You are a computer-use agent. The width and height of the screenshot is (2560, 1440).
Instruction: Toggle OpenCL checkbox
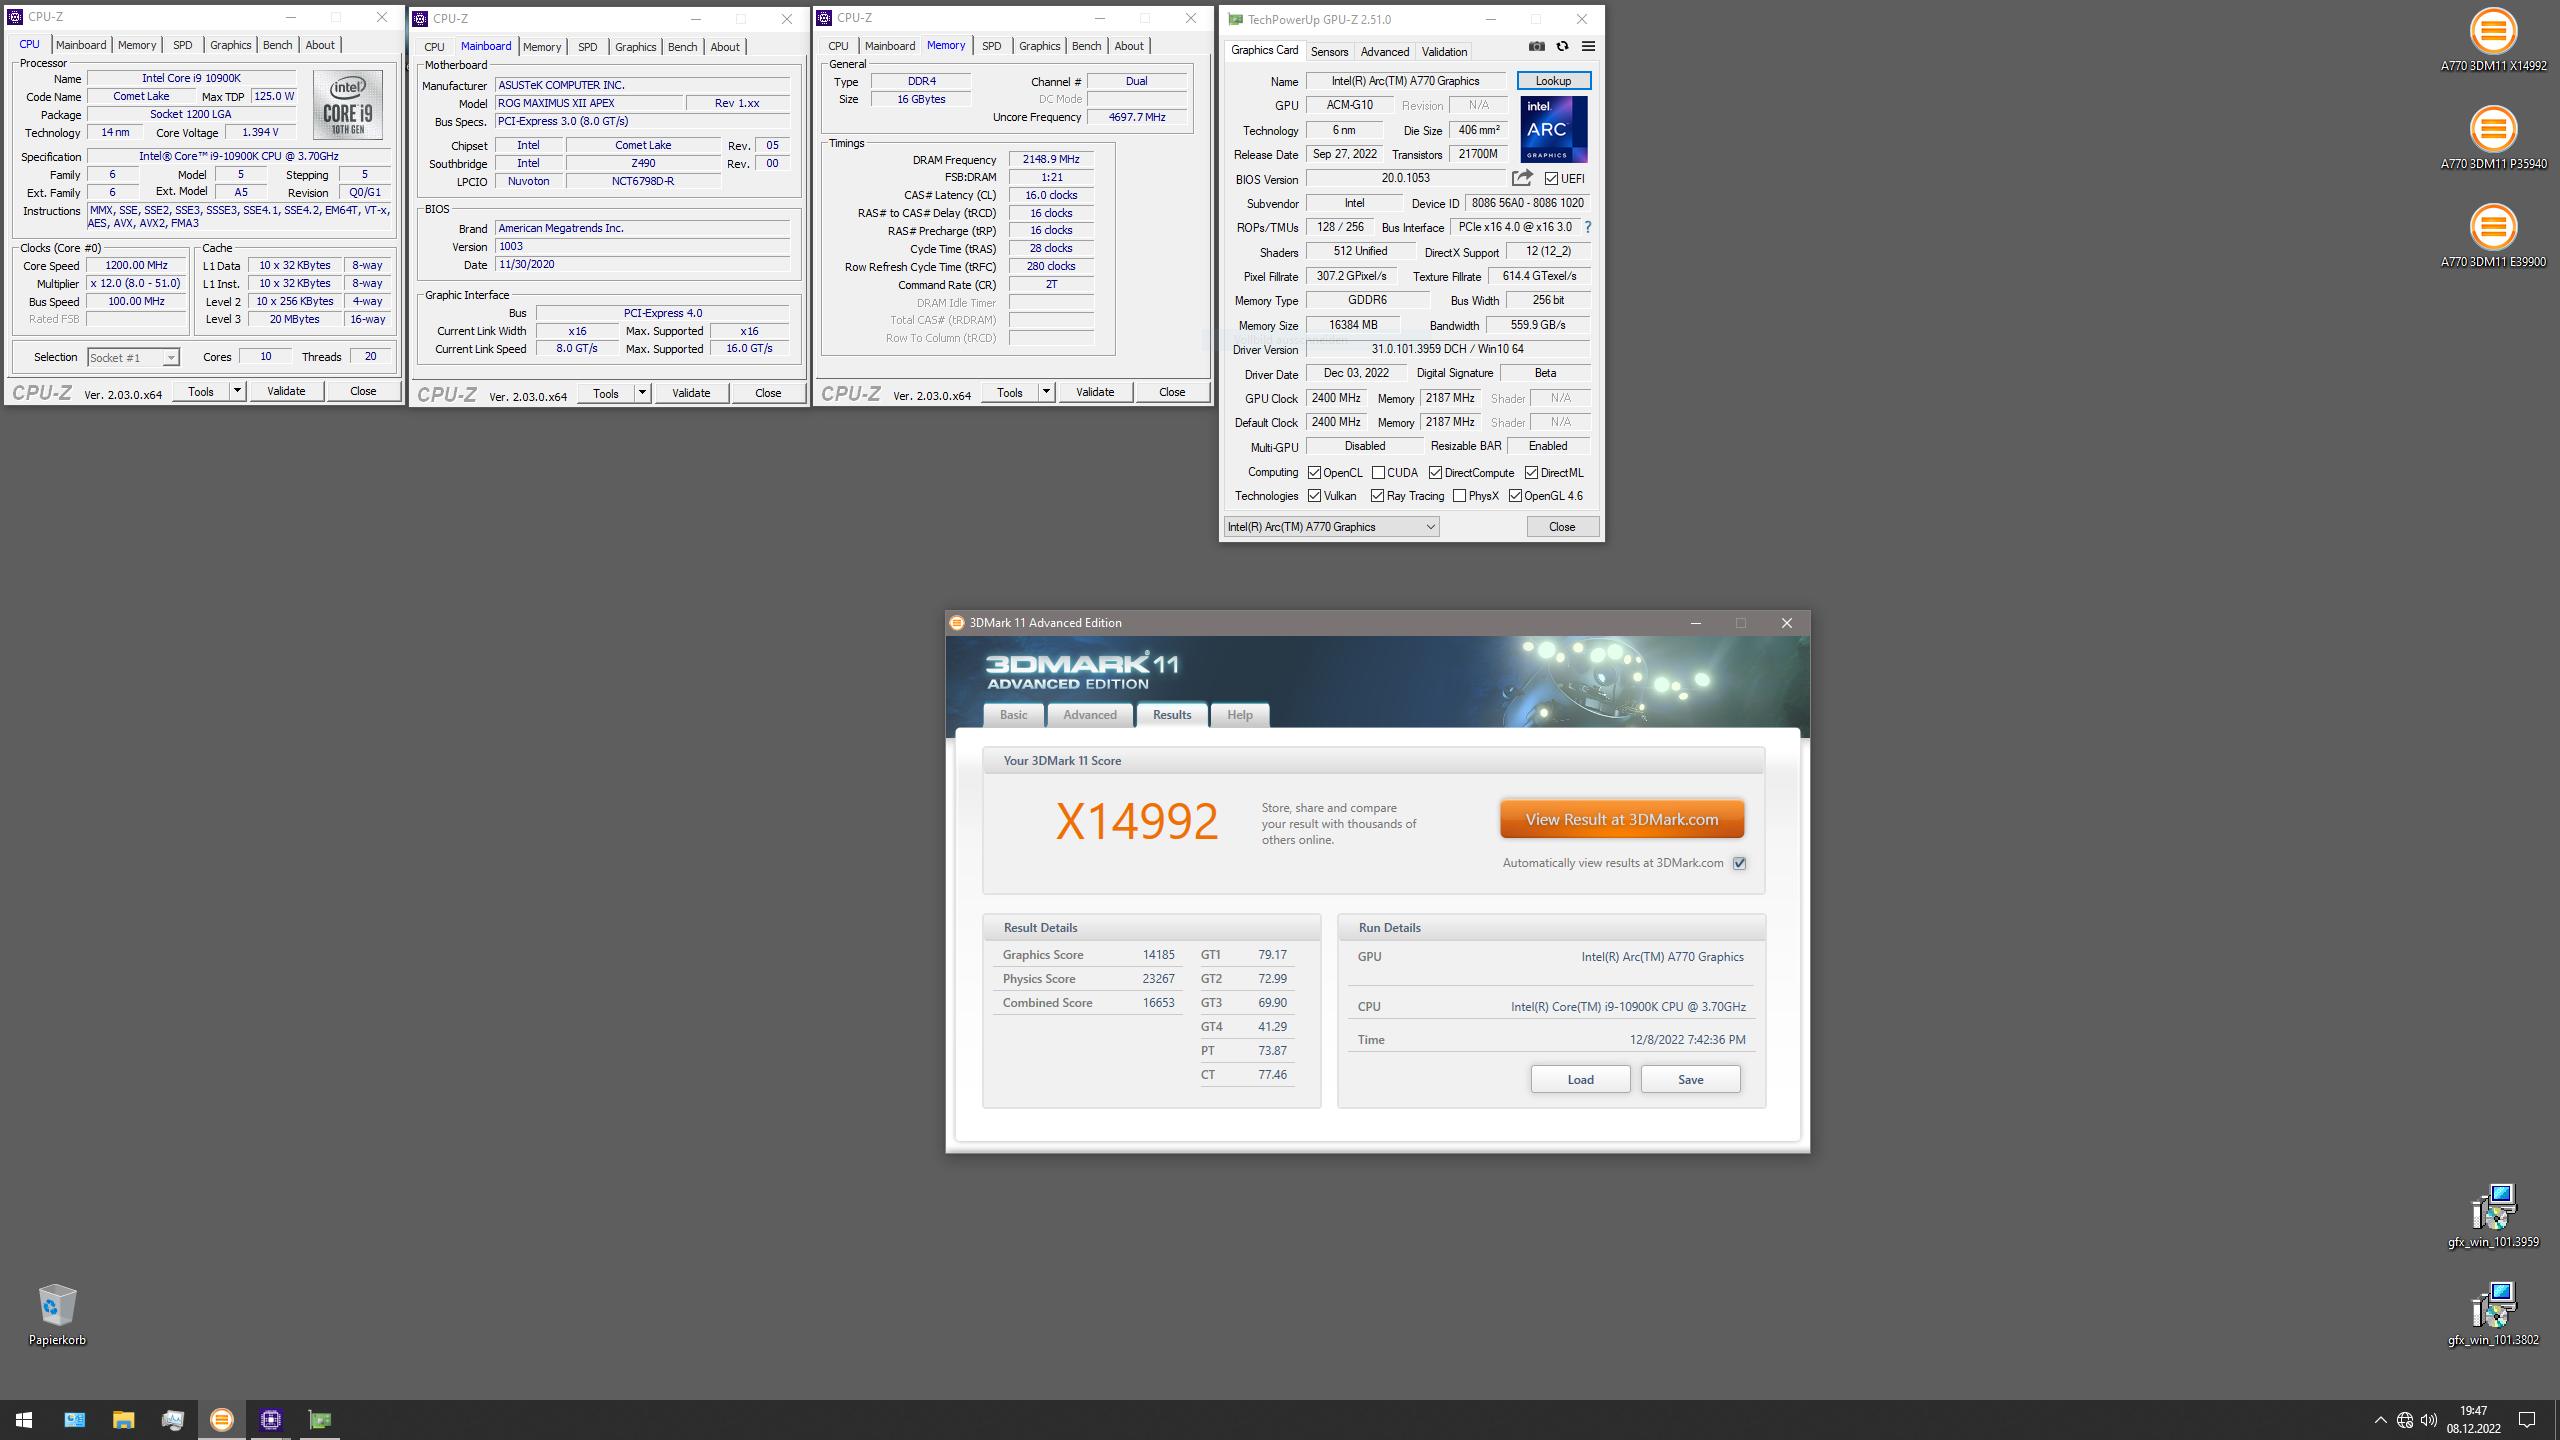[1315, 473]
